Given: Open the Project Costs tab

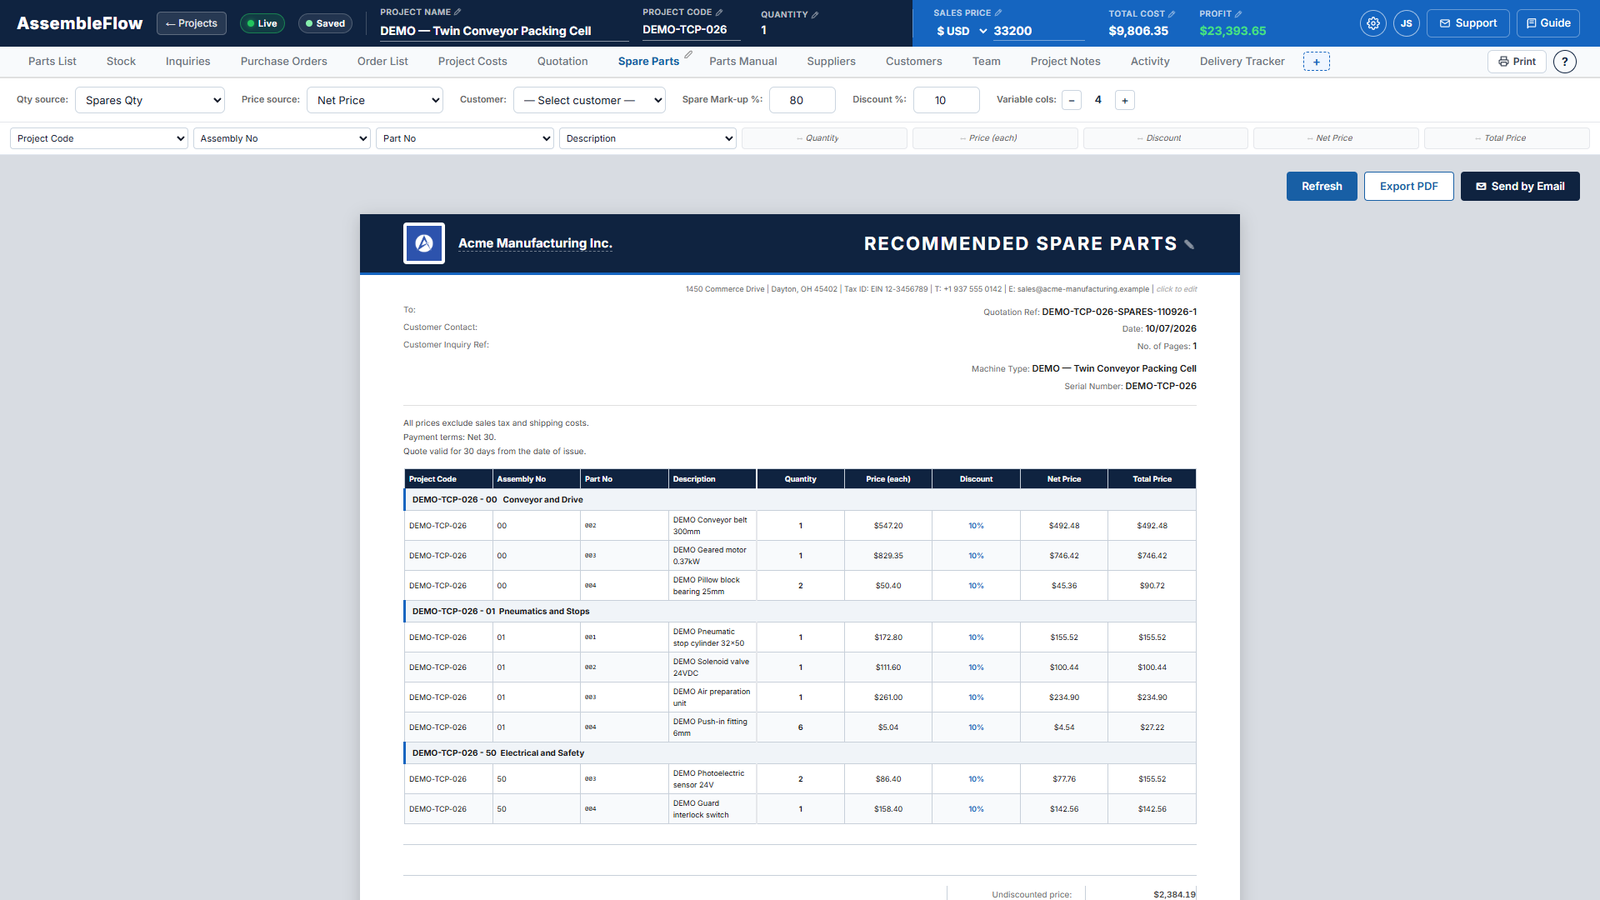Looking at the screenshot, I should [472, 62].
